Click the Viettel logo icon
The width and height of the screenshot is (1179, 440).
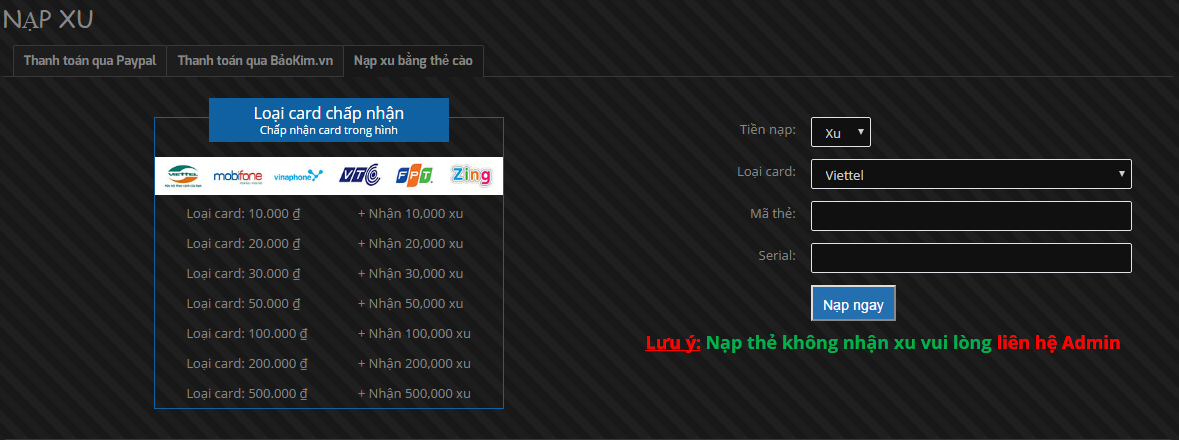(x=183, y=176)
